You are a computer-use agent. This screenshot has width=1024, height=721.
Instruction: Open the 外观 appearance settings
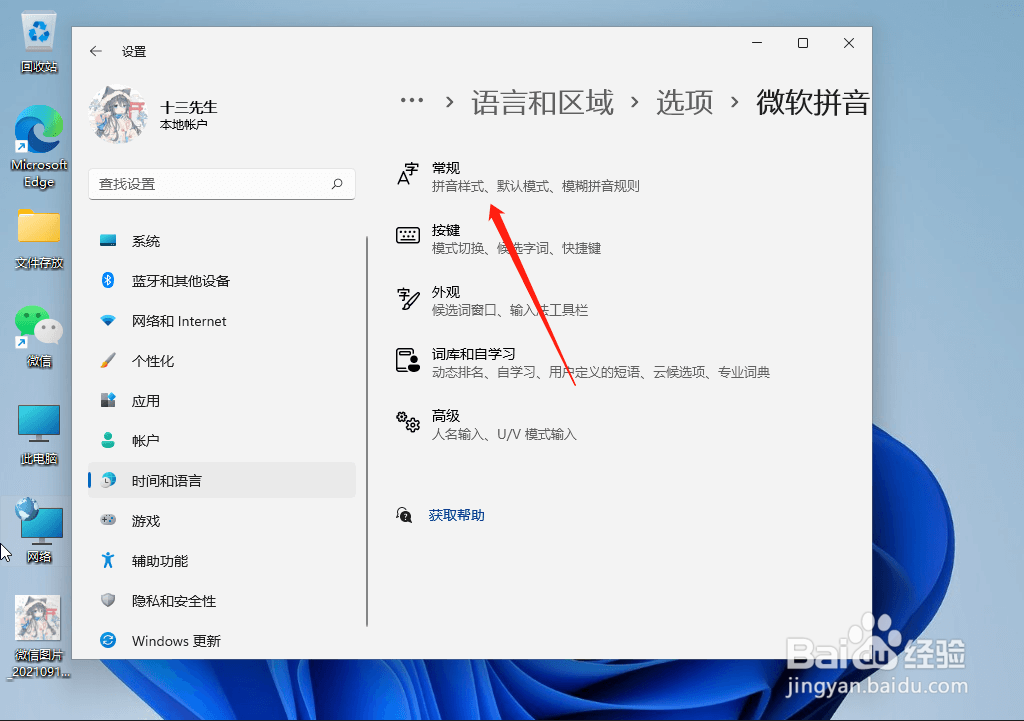point(493,301)
